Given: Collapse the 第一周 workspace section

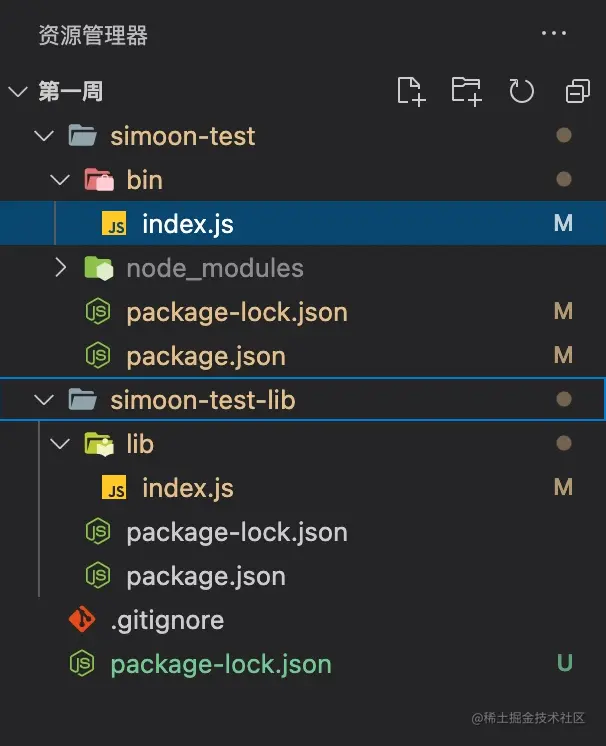Looking at the screenshot, I should [x=17, y=92].
